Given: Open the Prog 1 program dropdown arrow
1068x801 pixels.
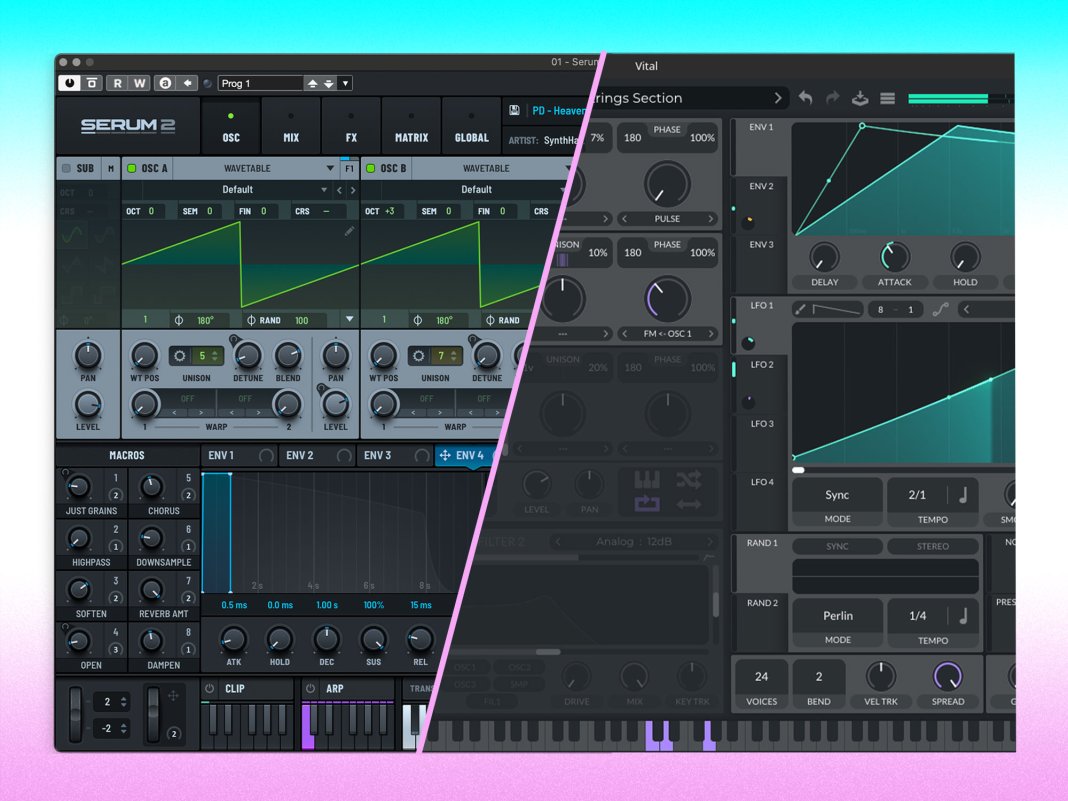Looking at the screenshot, I should coord(345,83).
